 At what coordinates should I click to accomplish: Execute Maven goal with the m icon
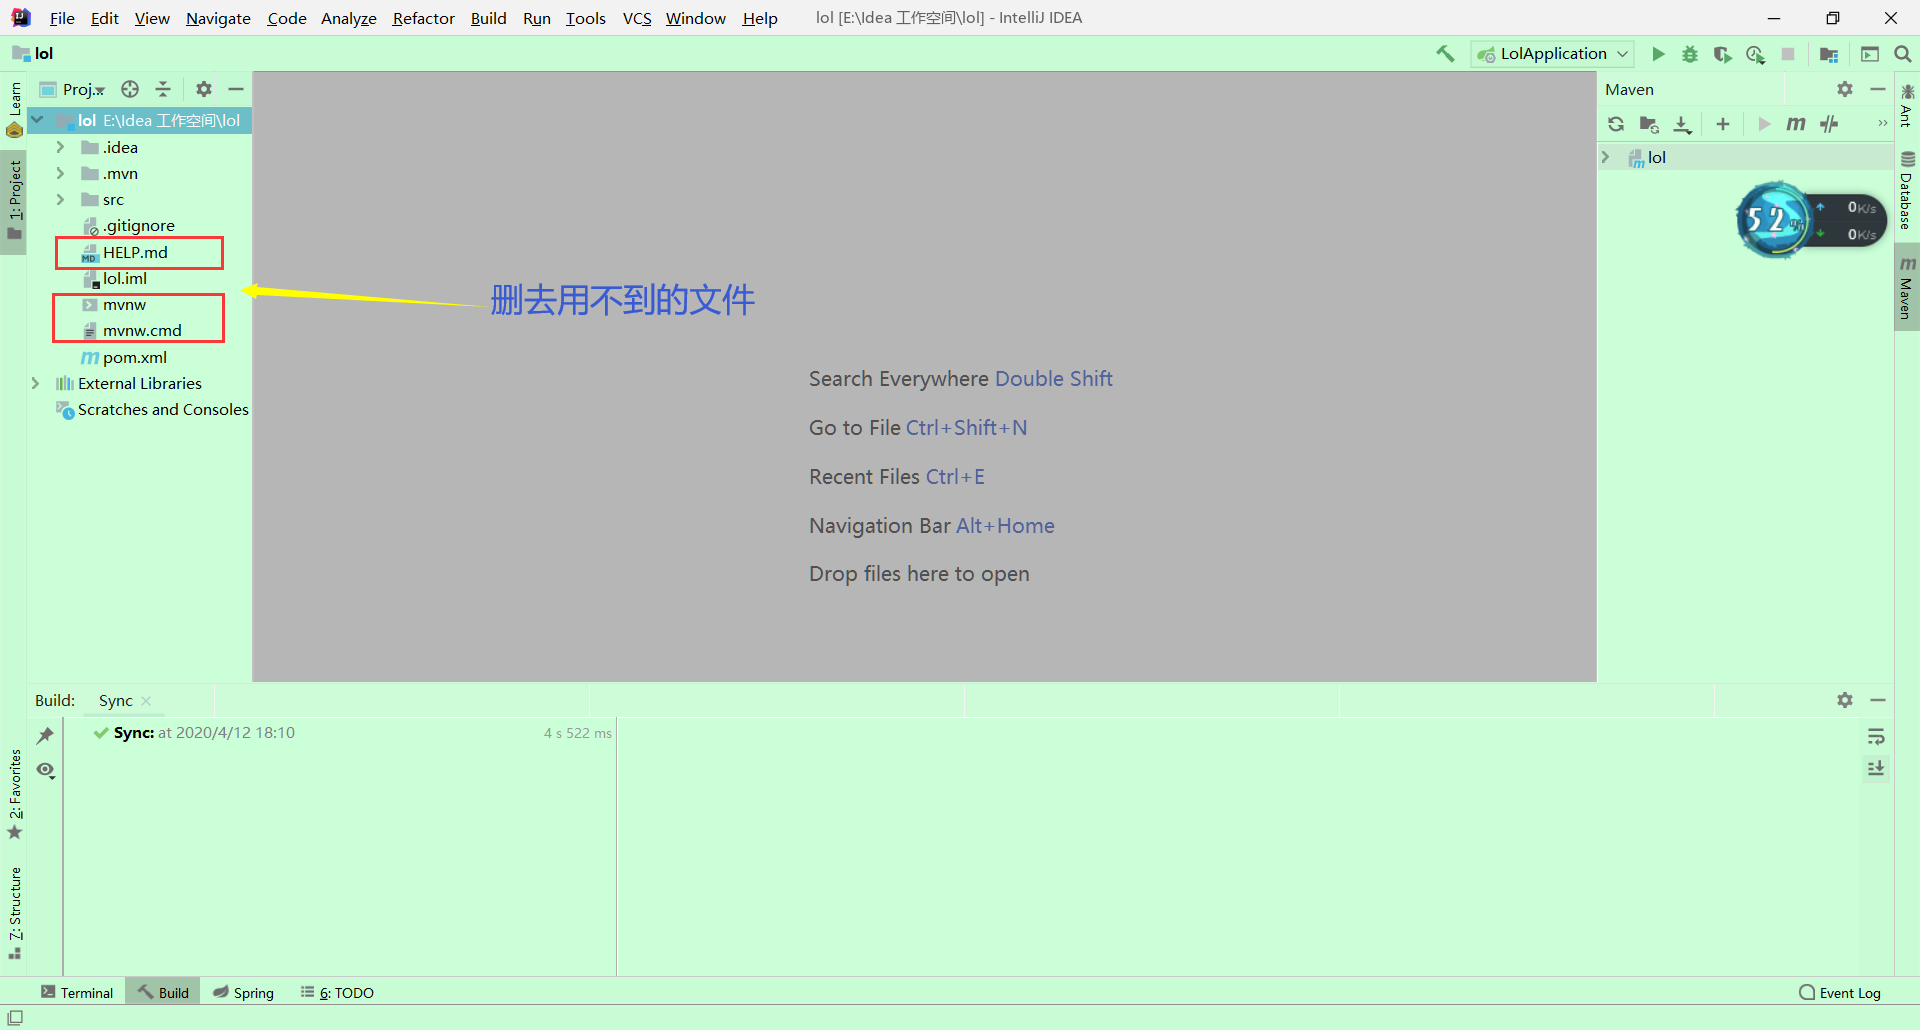click(x=1796, y=124)
